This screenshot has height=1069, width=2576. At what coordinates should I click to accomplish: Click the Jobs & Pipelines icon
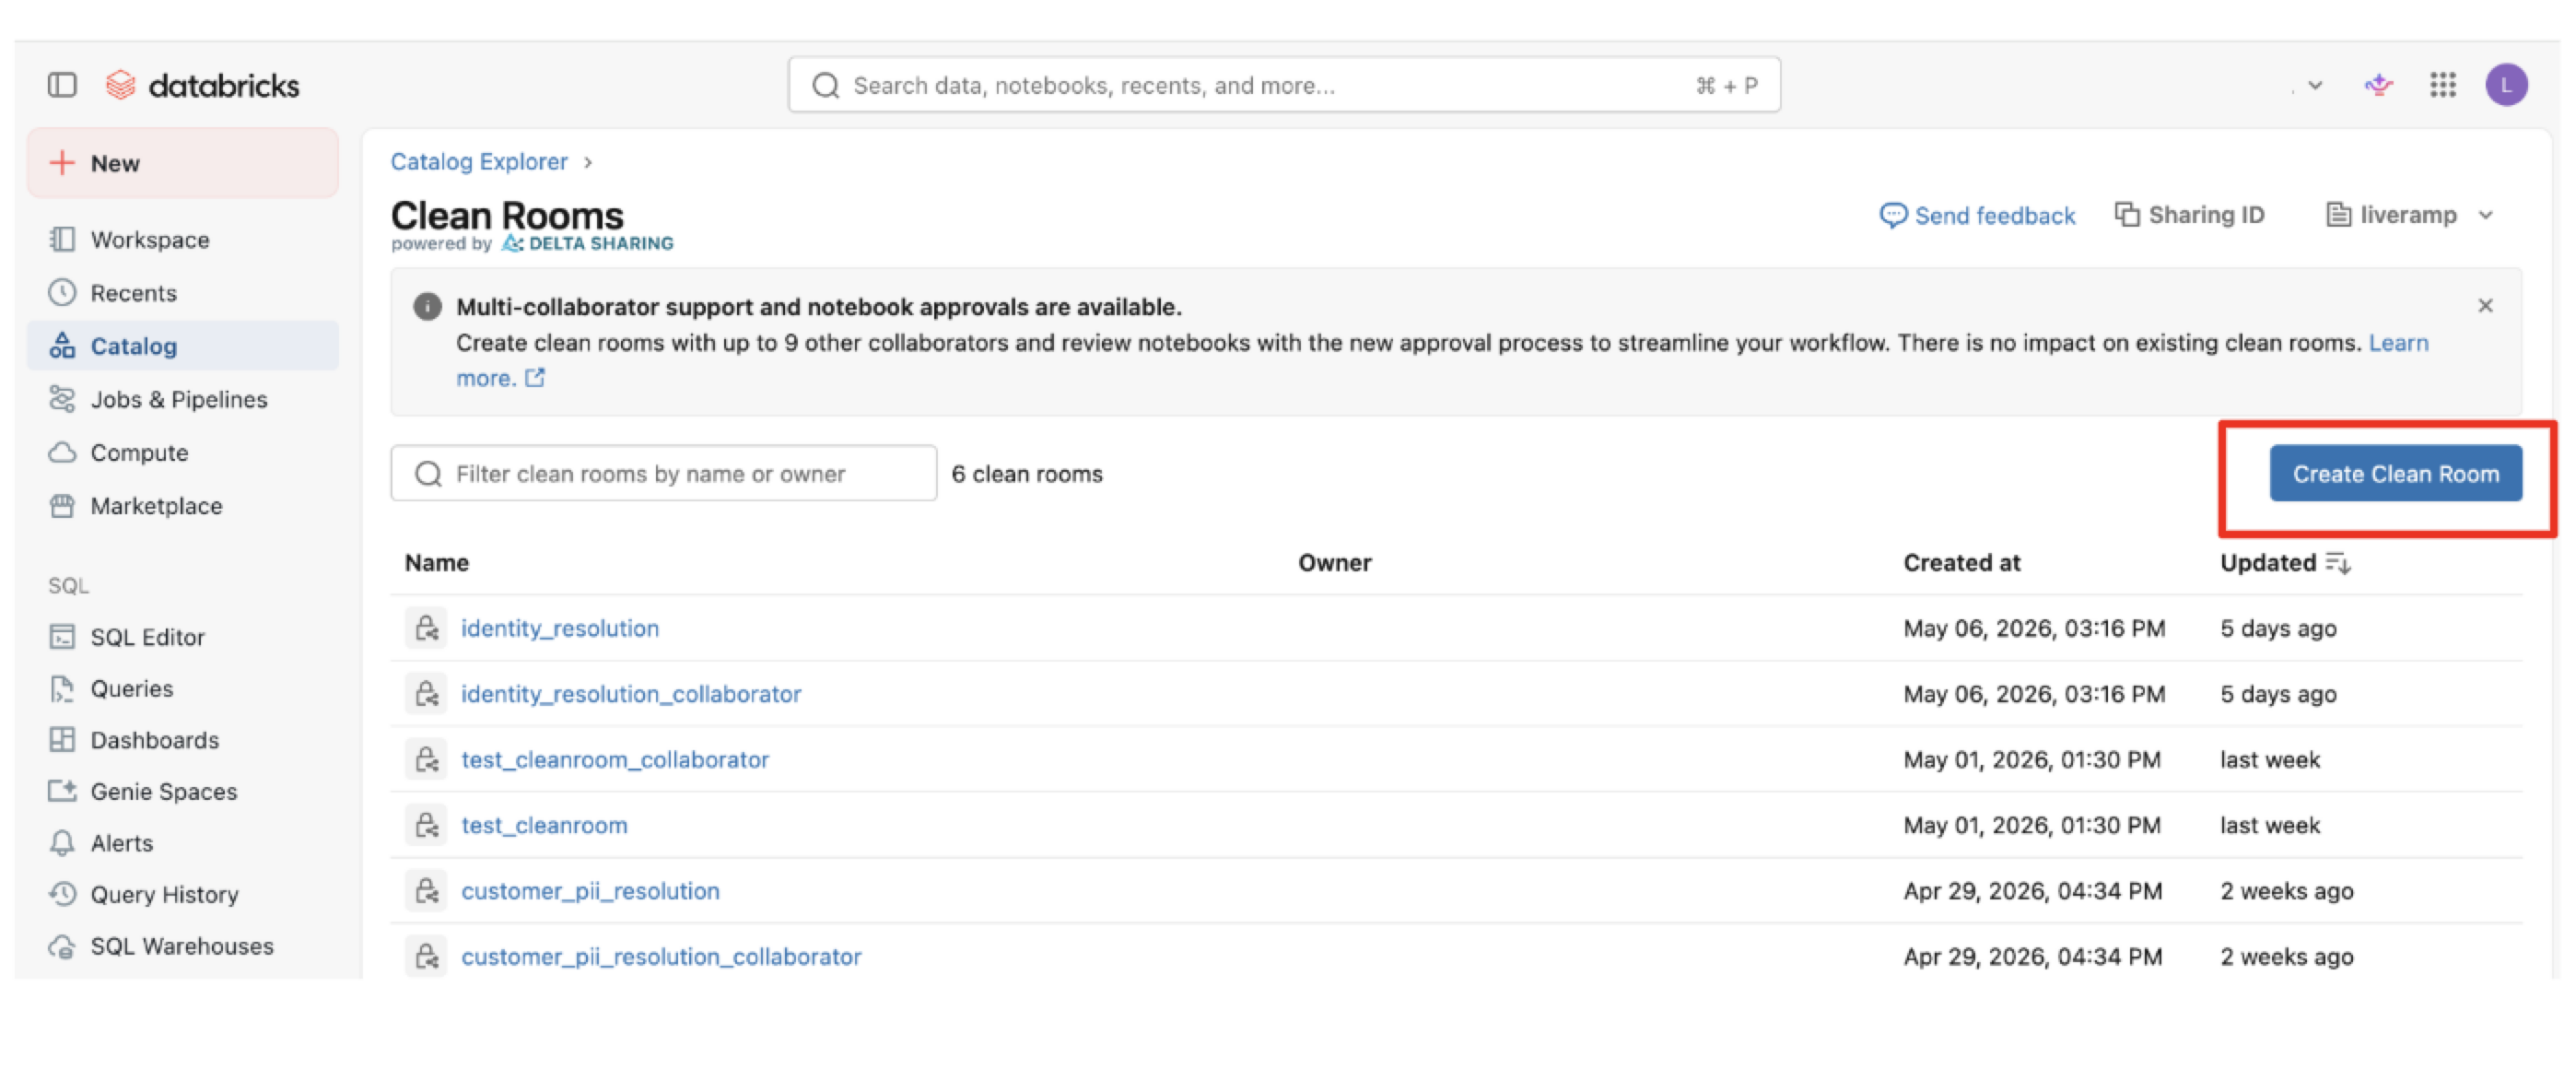tap(62, 399)
